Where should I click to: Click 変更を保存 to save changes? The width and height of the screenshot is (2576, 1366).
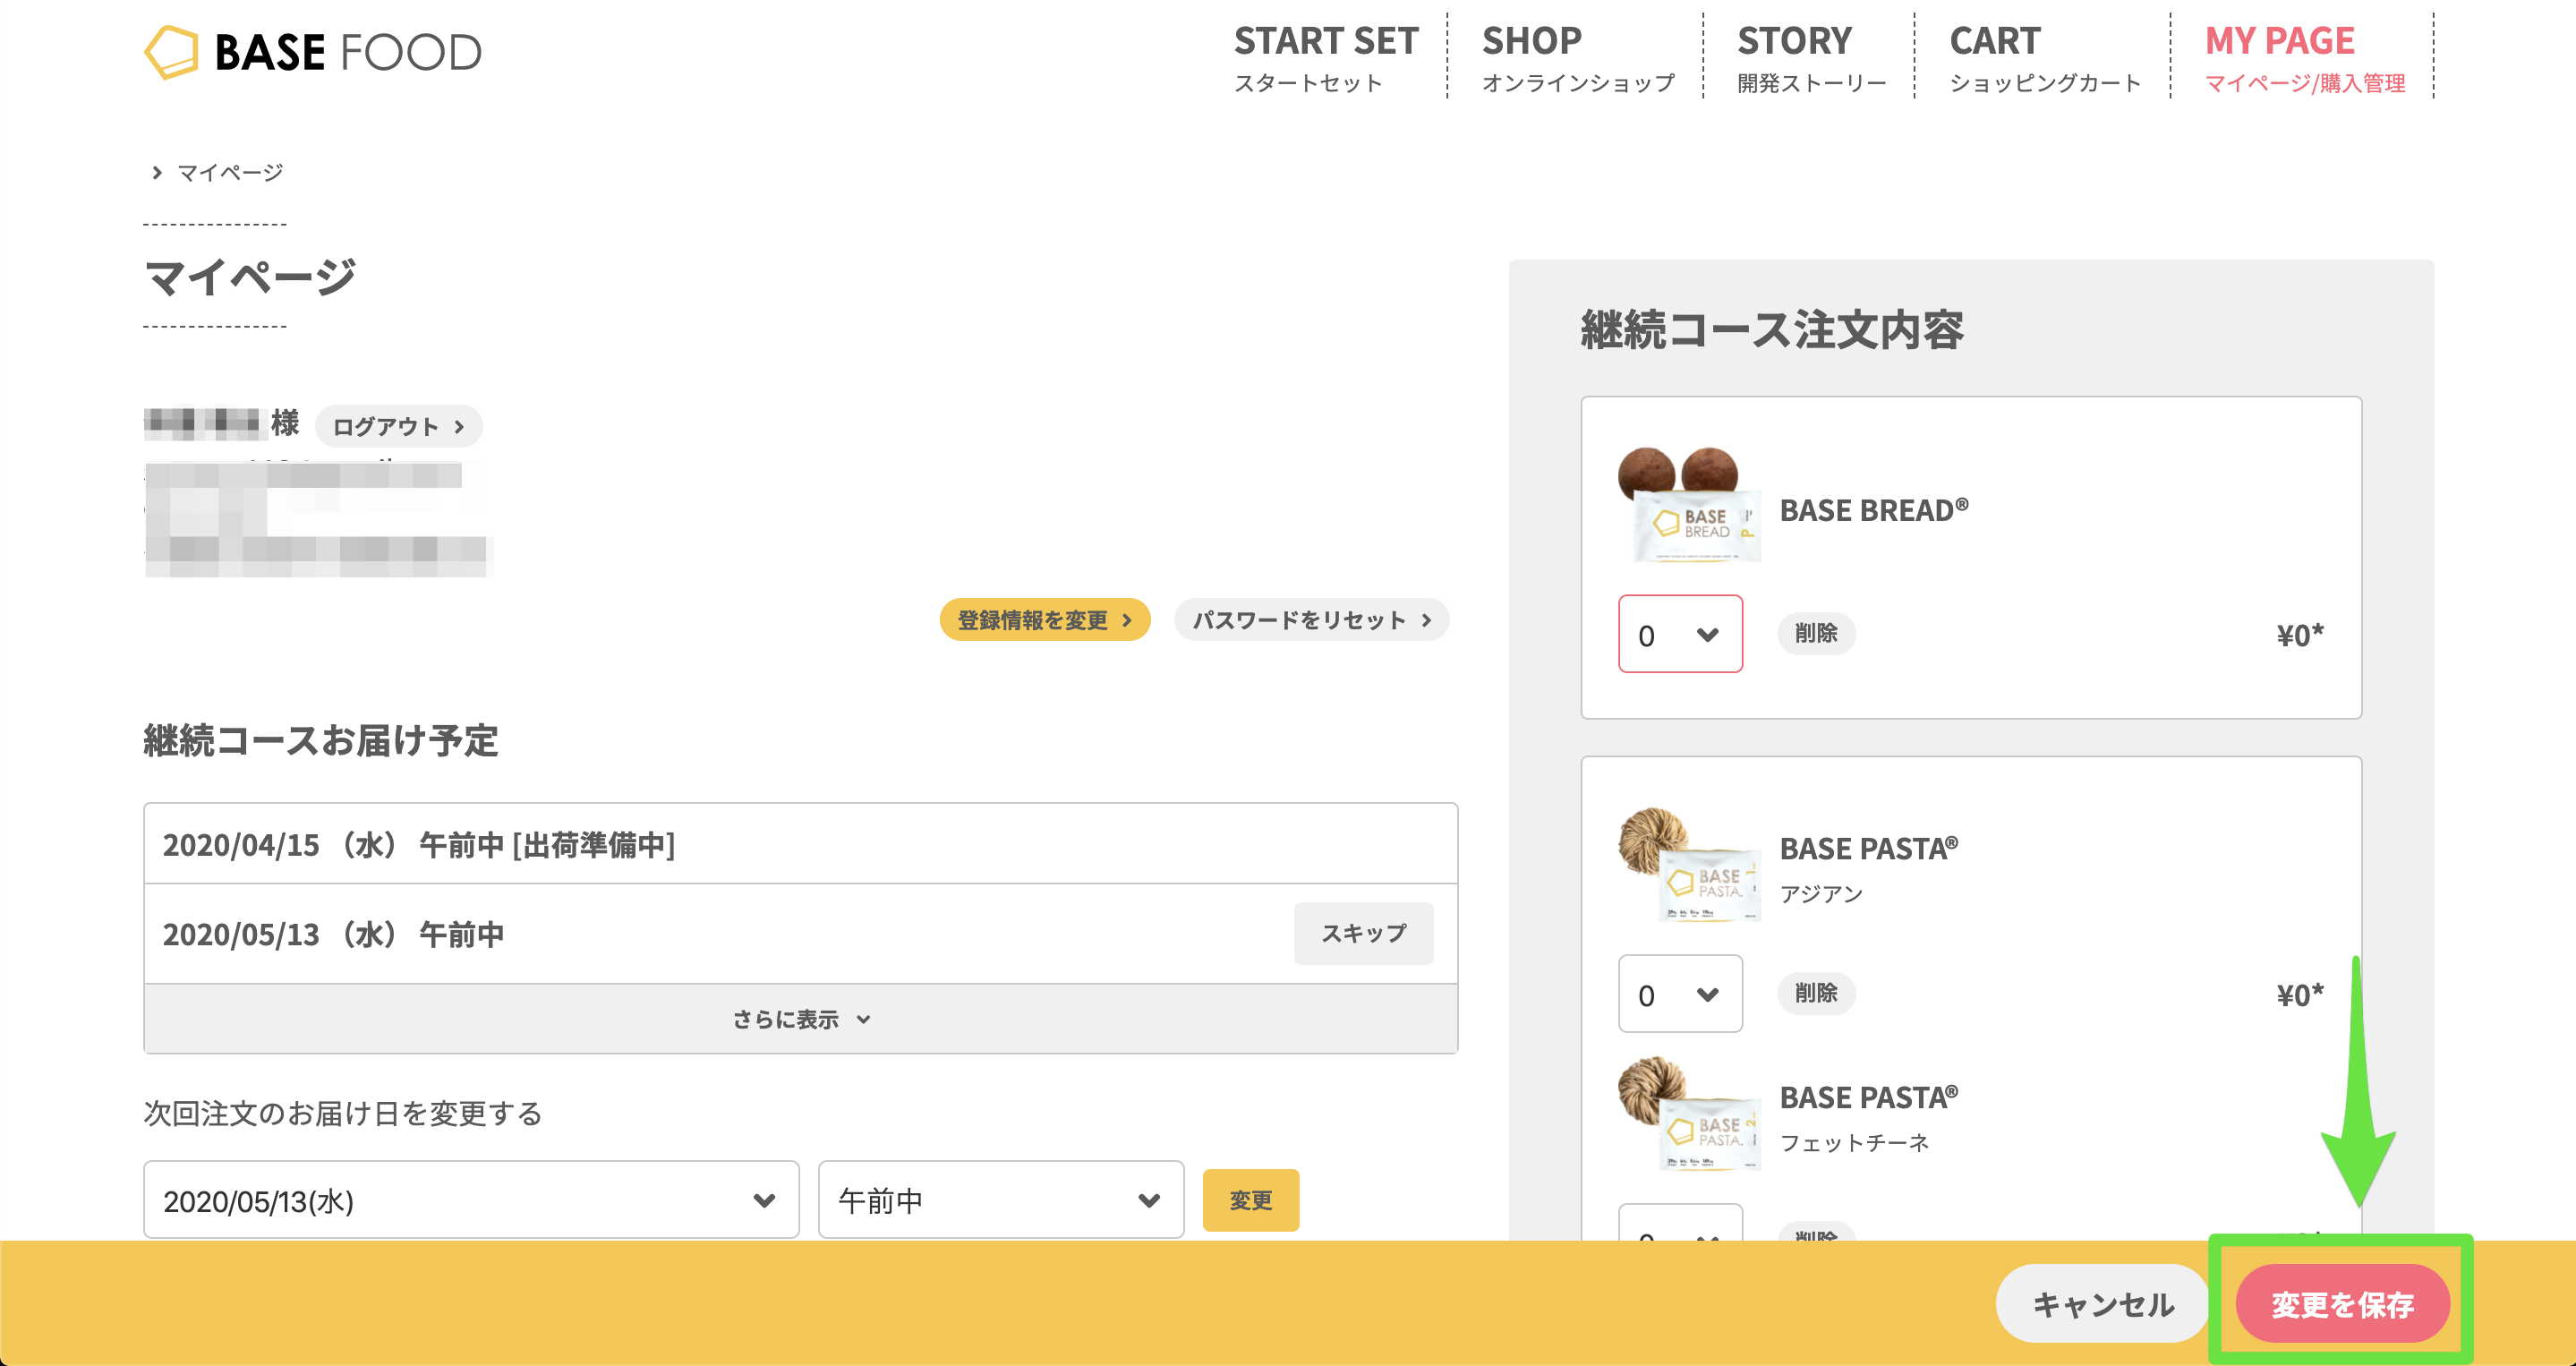click(2342, 1304)
